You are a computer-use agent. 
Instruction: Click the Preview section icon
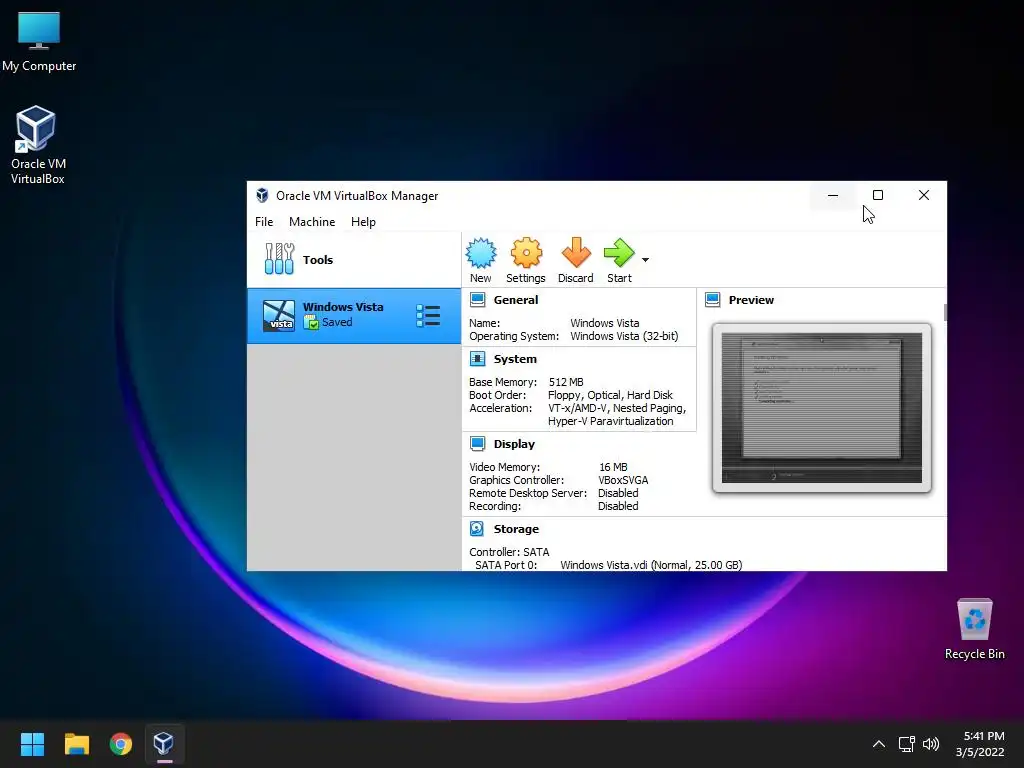712,300
